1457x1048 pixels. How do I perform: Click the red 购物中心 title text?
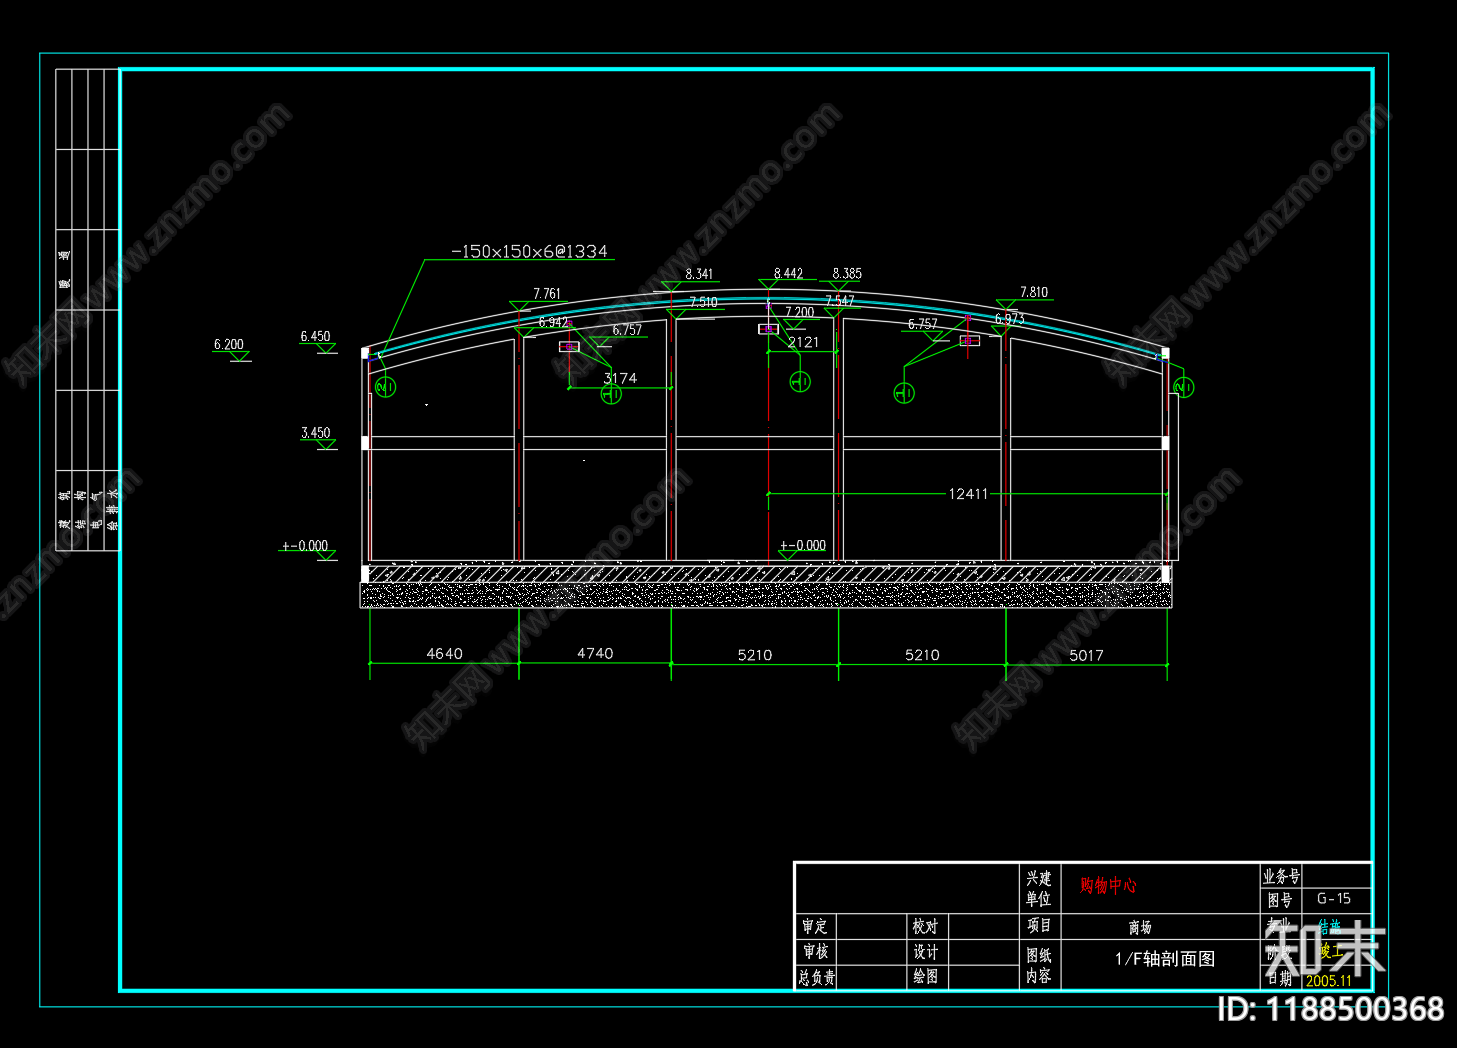(x=1108, y=885)
